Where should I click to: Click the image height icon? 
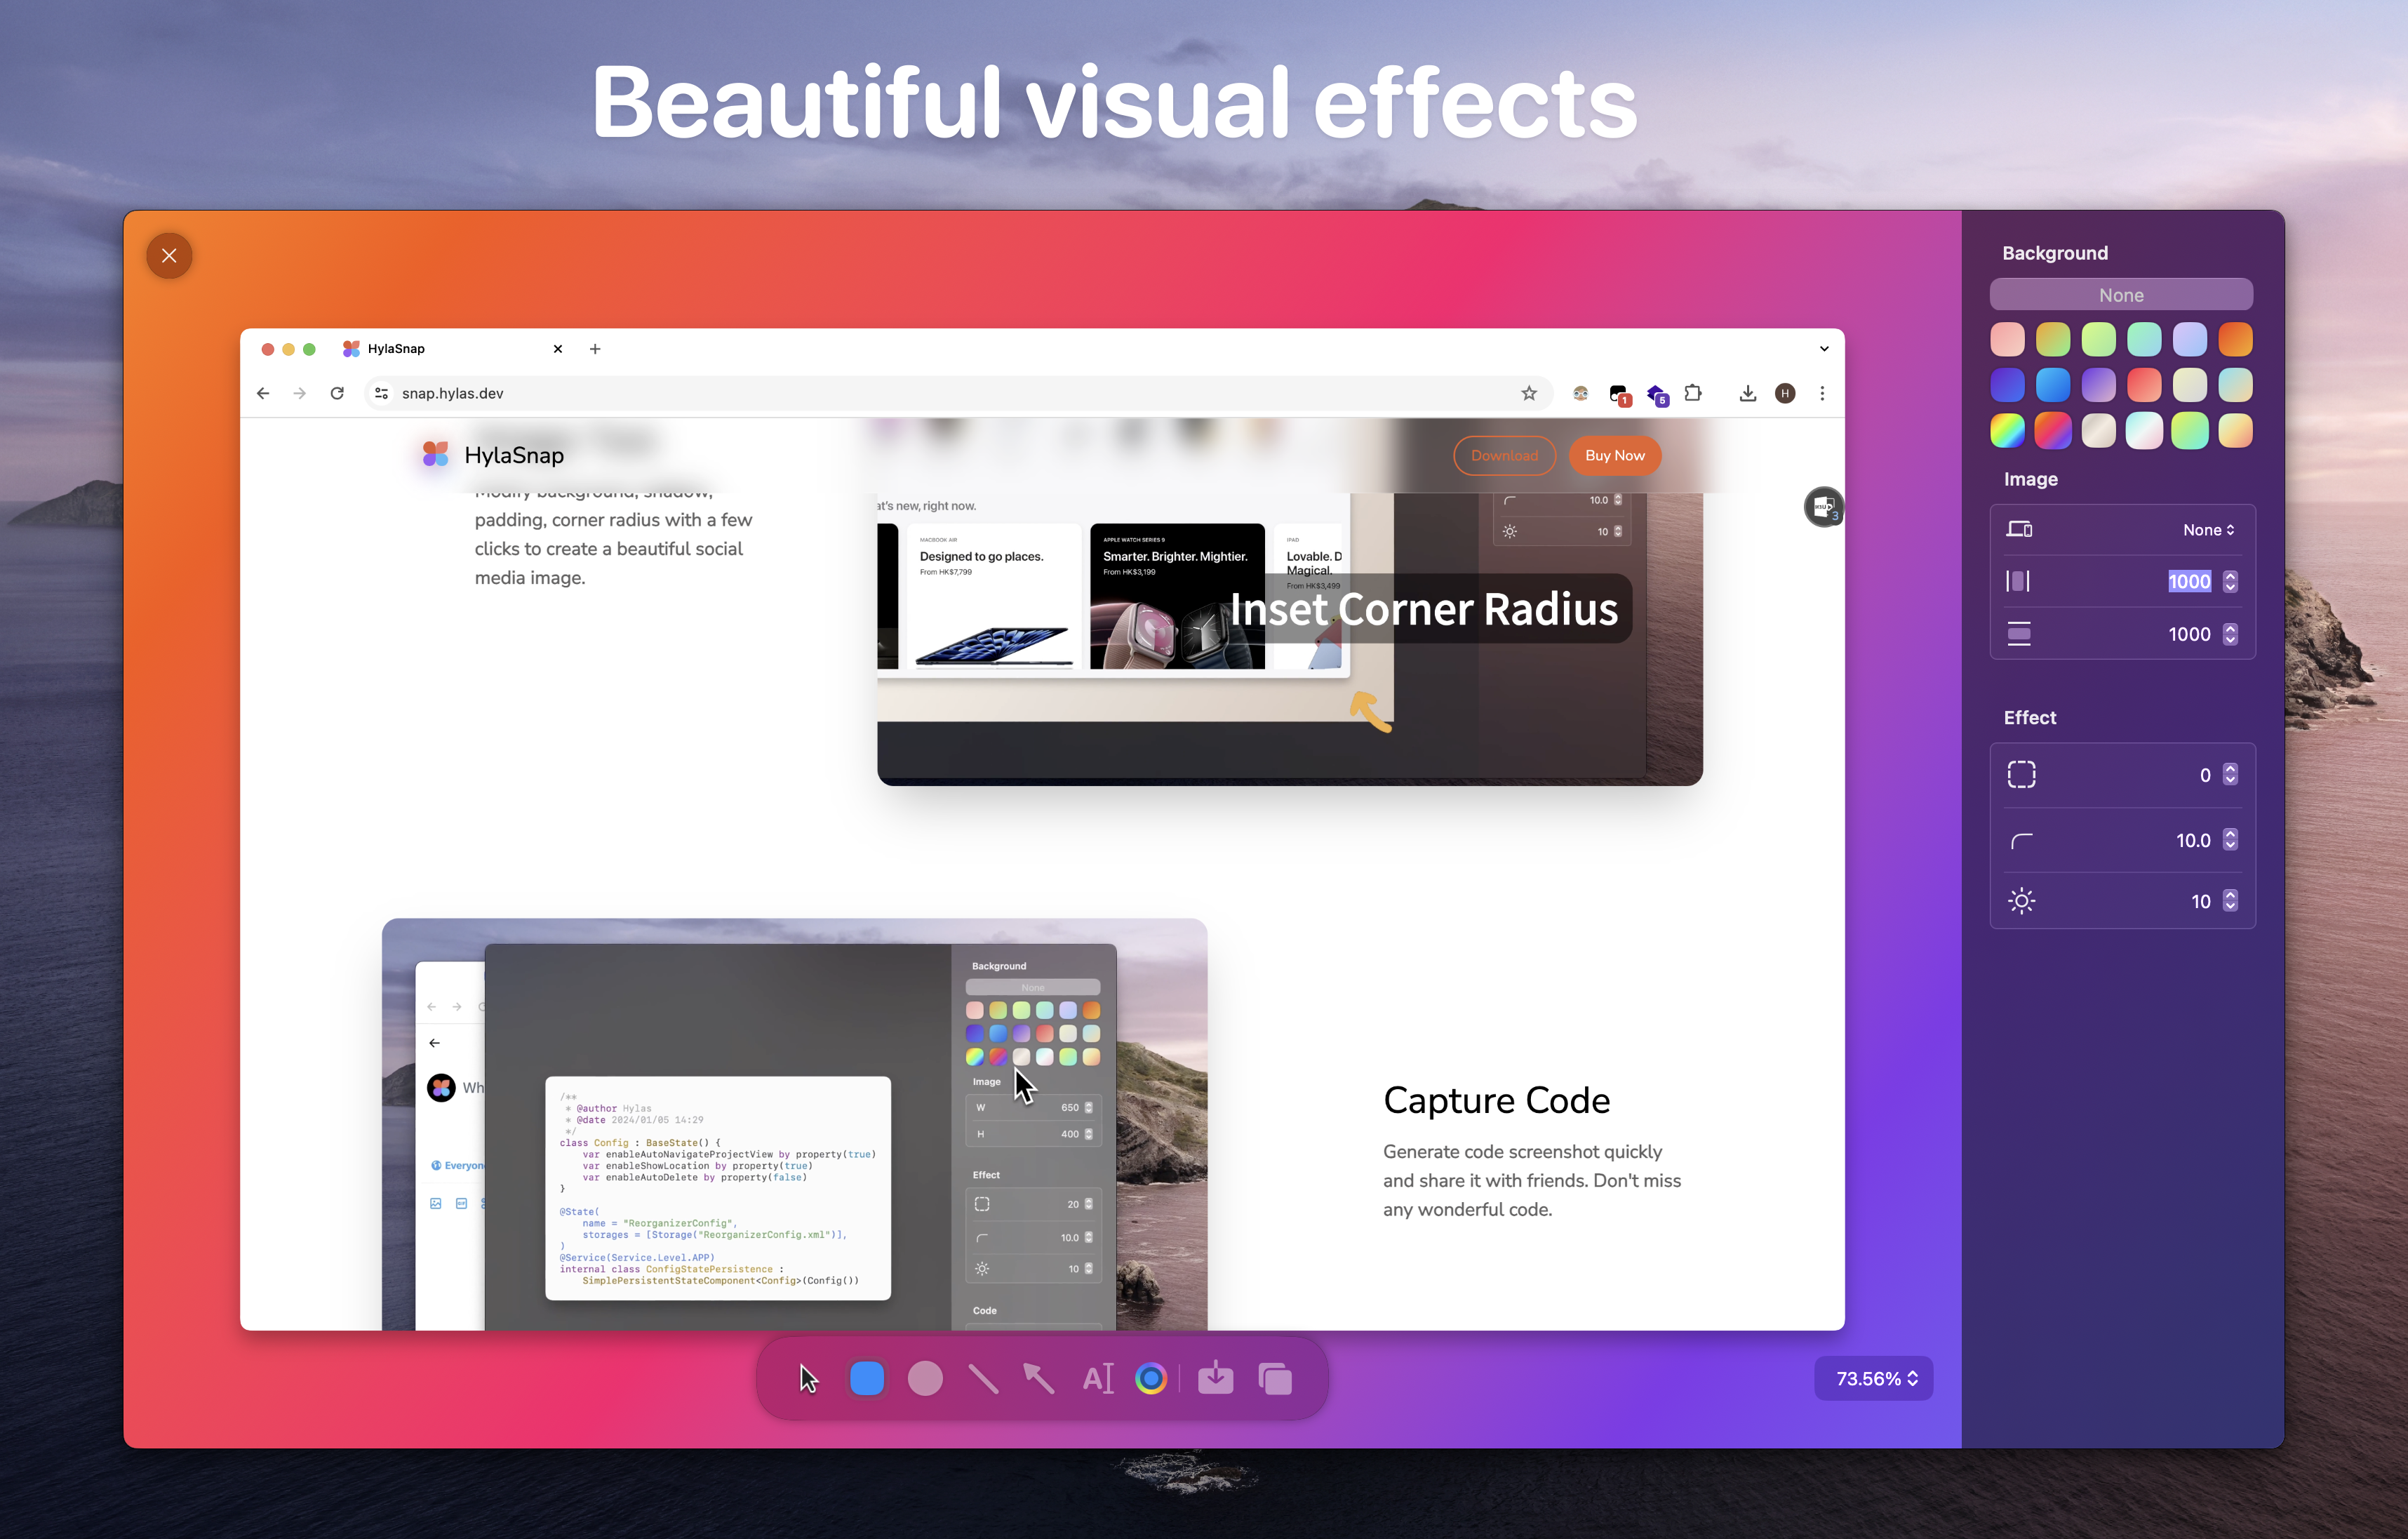coord(2018,634)
